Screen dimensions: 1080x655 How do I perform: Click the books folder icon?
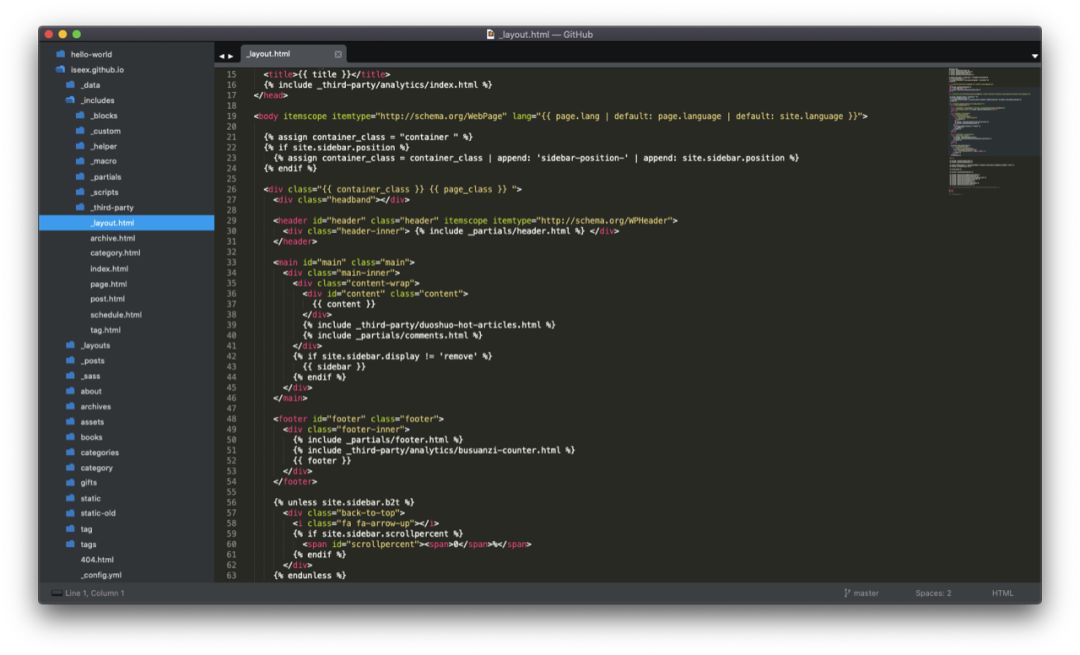click(70, 437)
